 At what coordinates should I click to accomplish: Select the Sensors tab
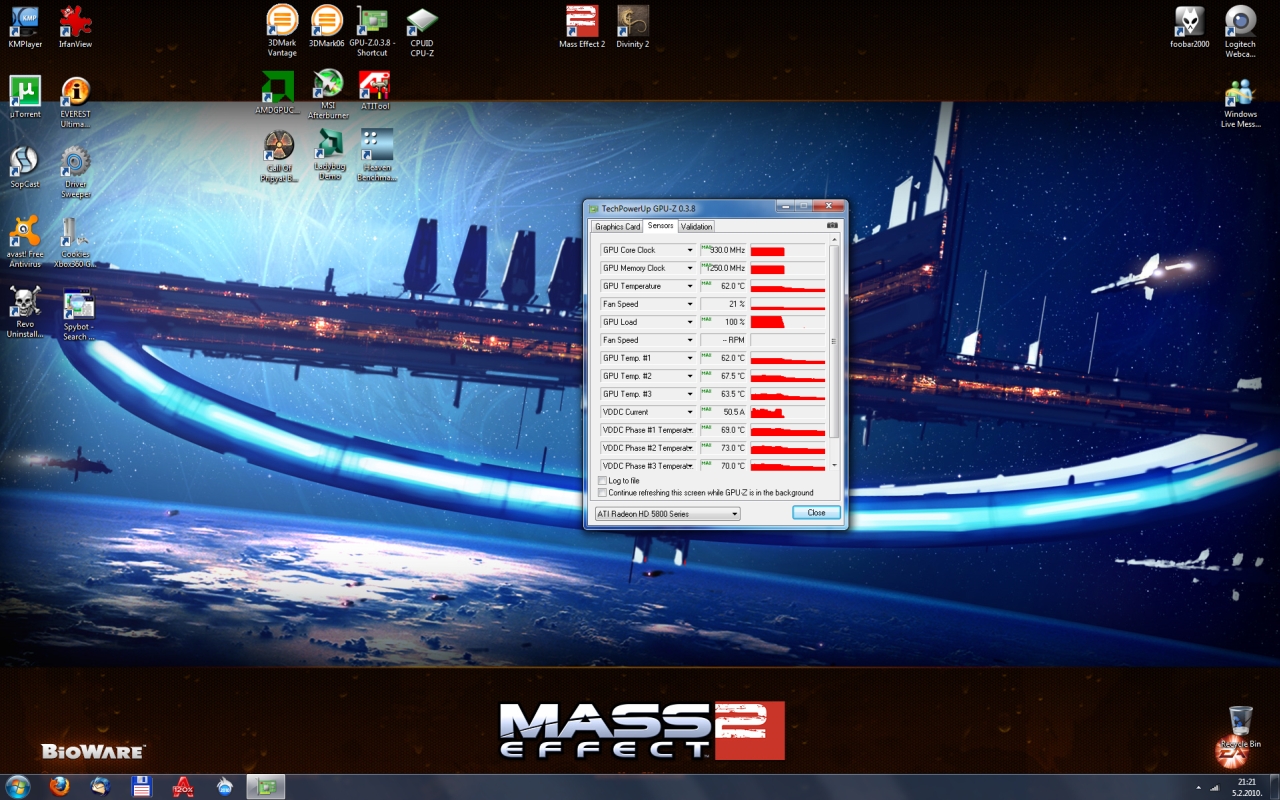click(660, 226)
